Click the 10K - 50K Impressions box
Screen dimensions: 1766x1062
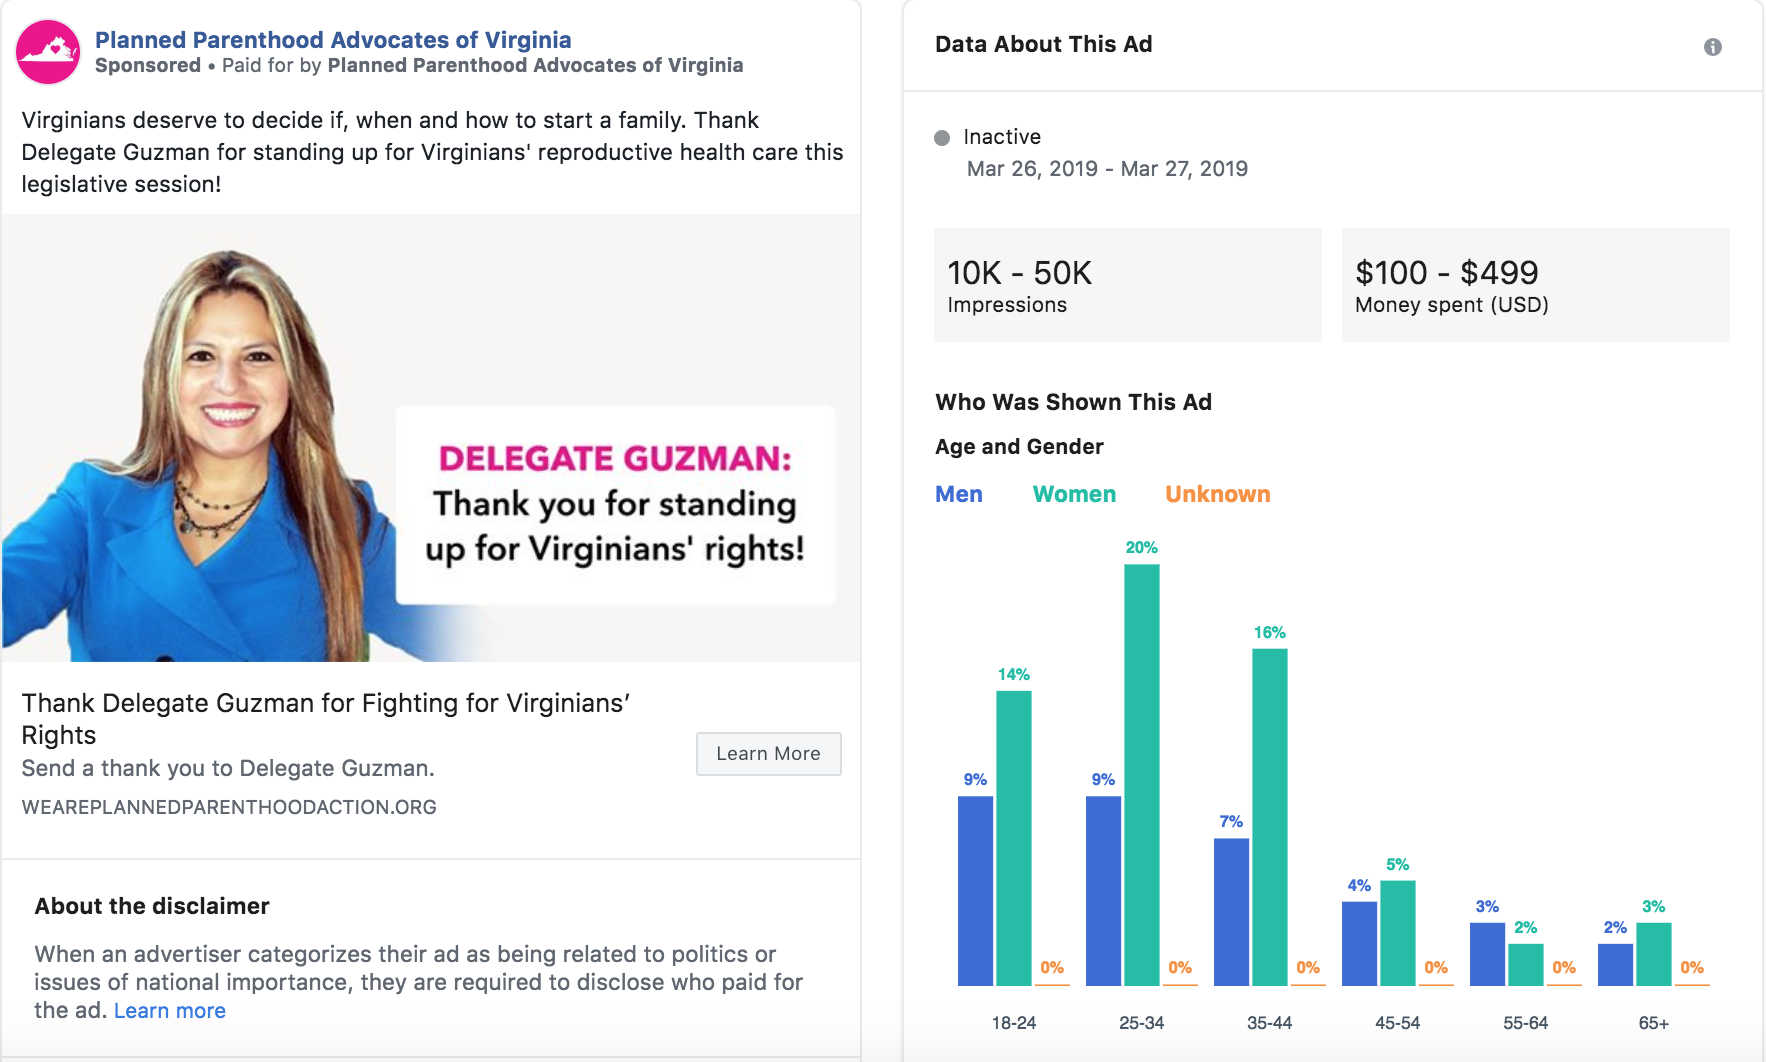click(1127, 285)
